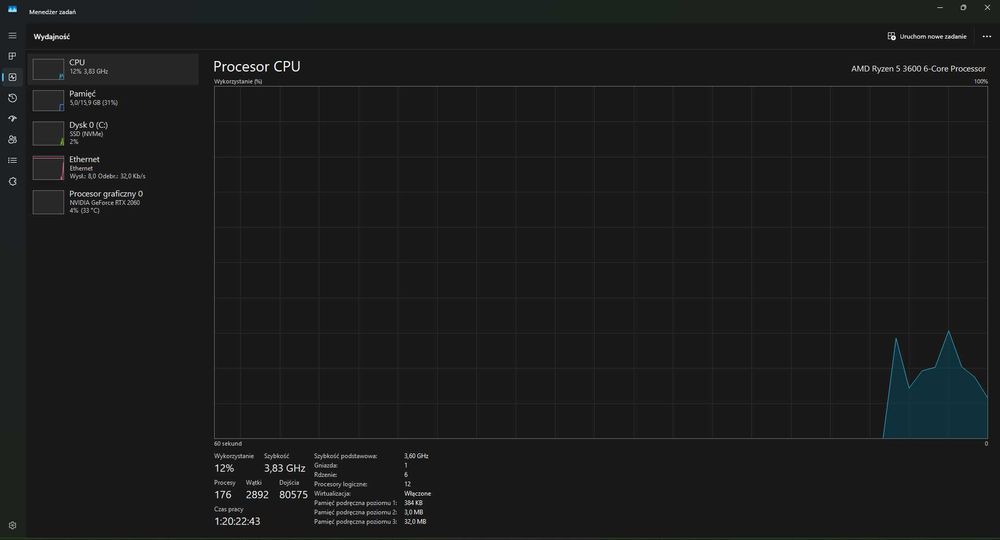This screenshot has height=540, width=1000.
Task: Click the 32,0 MB L3 cache value
Action: click(x=415, y=522)
